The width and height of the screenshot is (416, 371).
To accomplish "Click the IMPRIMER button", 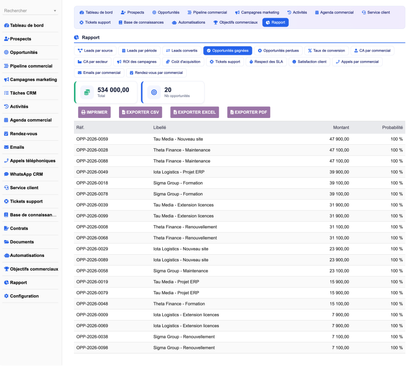I will click(x=94, y=112).
